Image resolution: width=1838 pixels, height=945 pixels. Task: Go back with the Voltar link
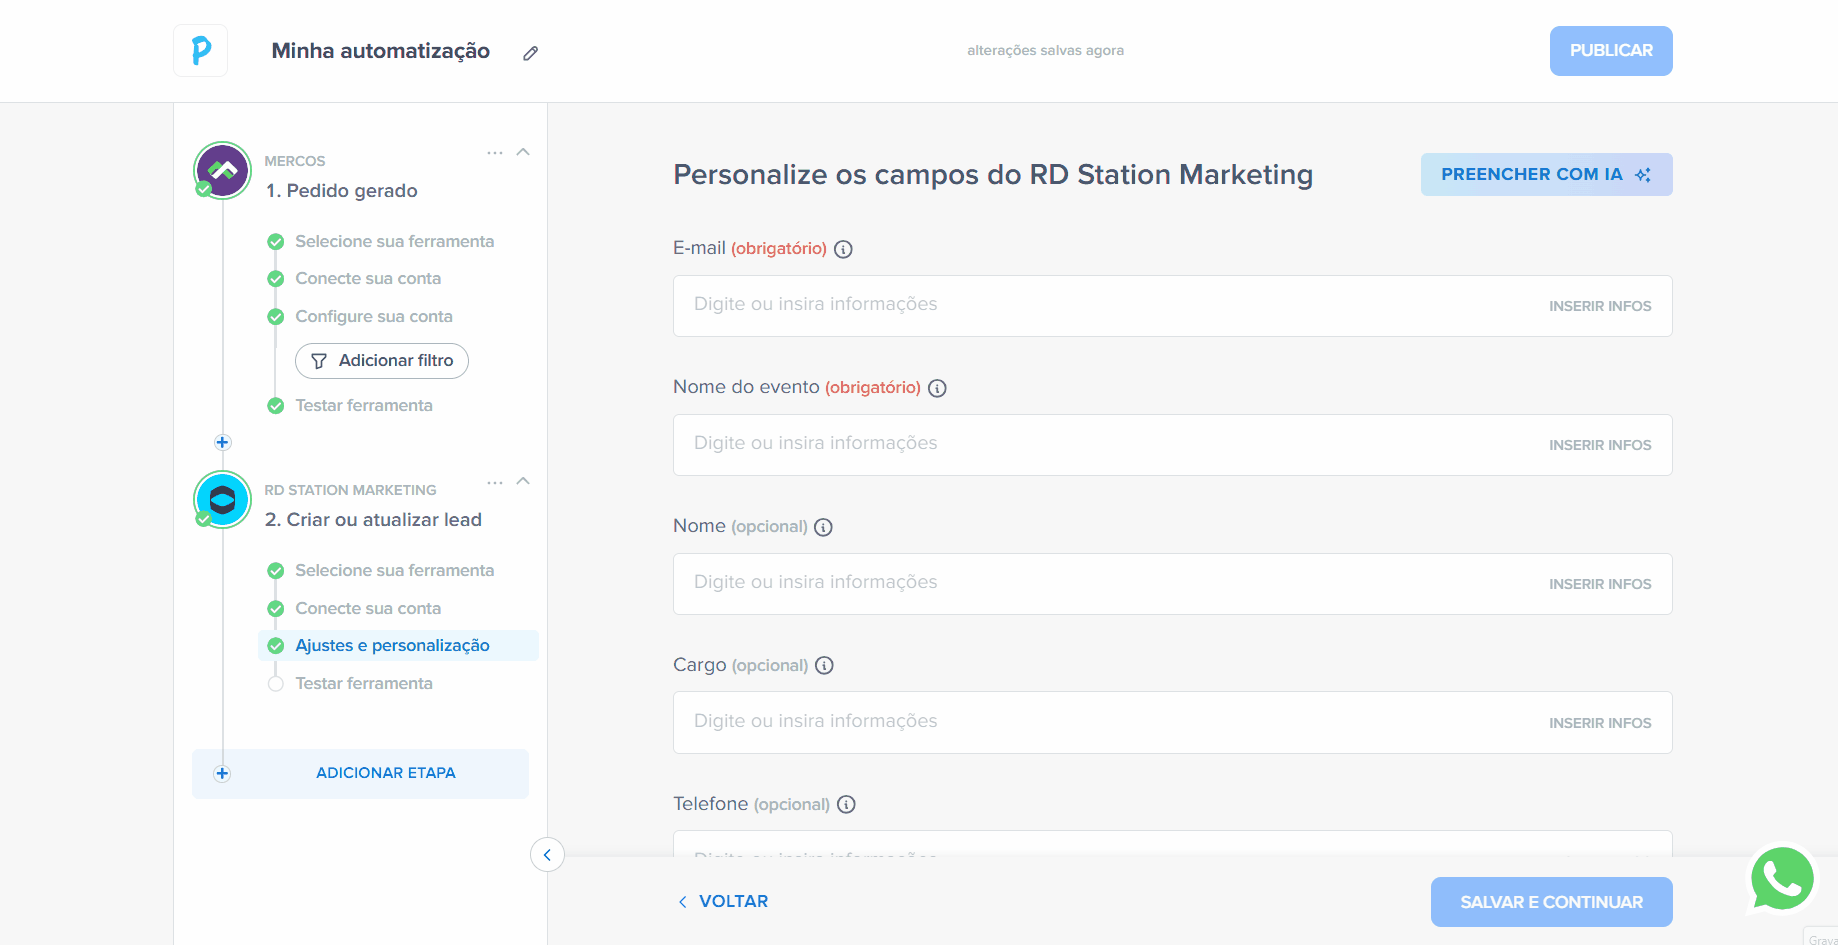(723, 901)
